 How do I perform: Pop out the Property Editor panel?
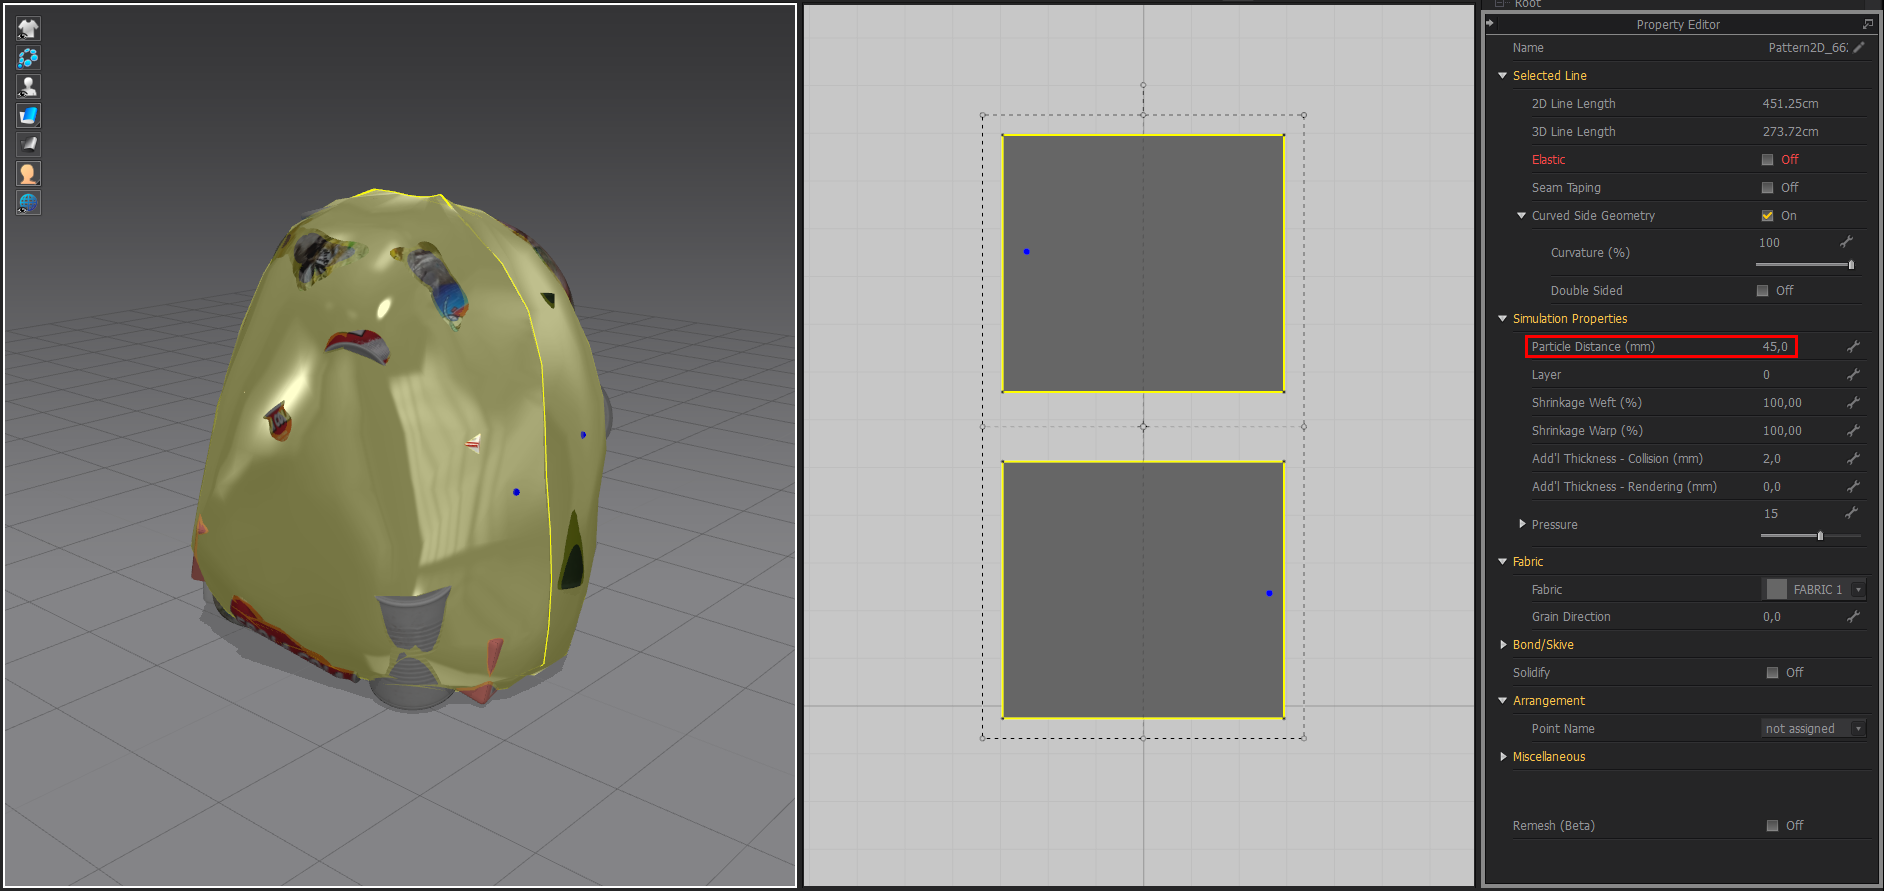point(1868,24)
